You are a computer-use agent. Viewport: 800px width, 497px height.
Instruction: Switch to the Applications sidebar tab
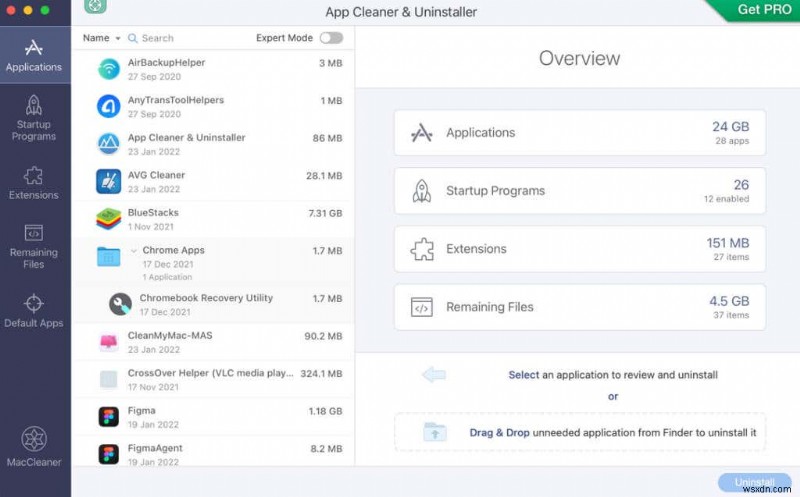pyautogui.click(x=34, y=56)
